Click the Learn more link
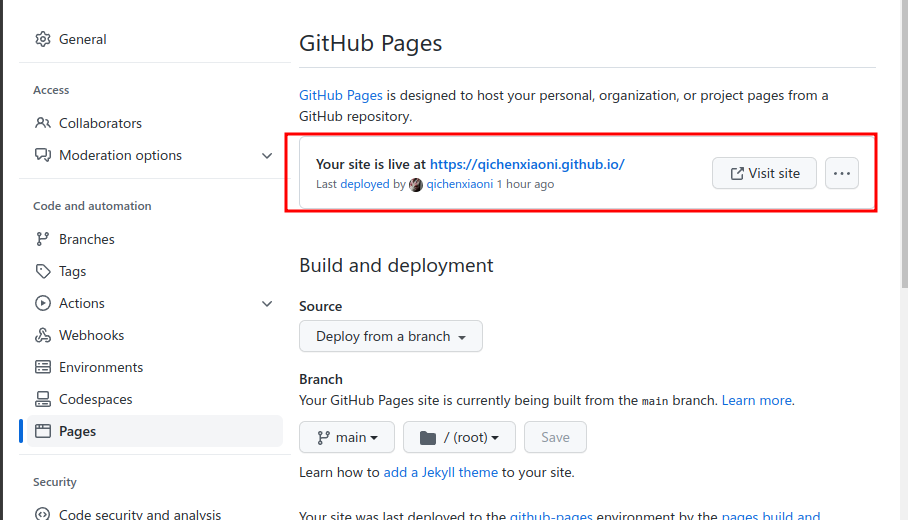Image resolution: width=908 pixels, height=520 pixels. tap(756, 400)
